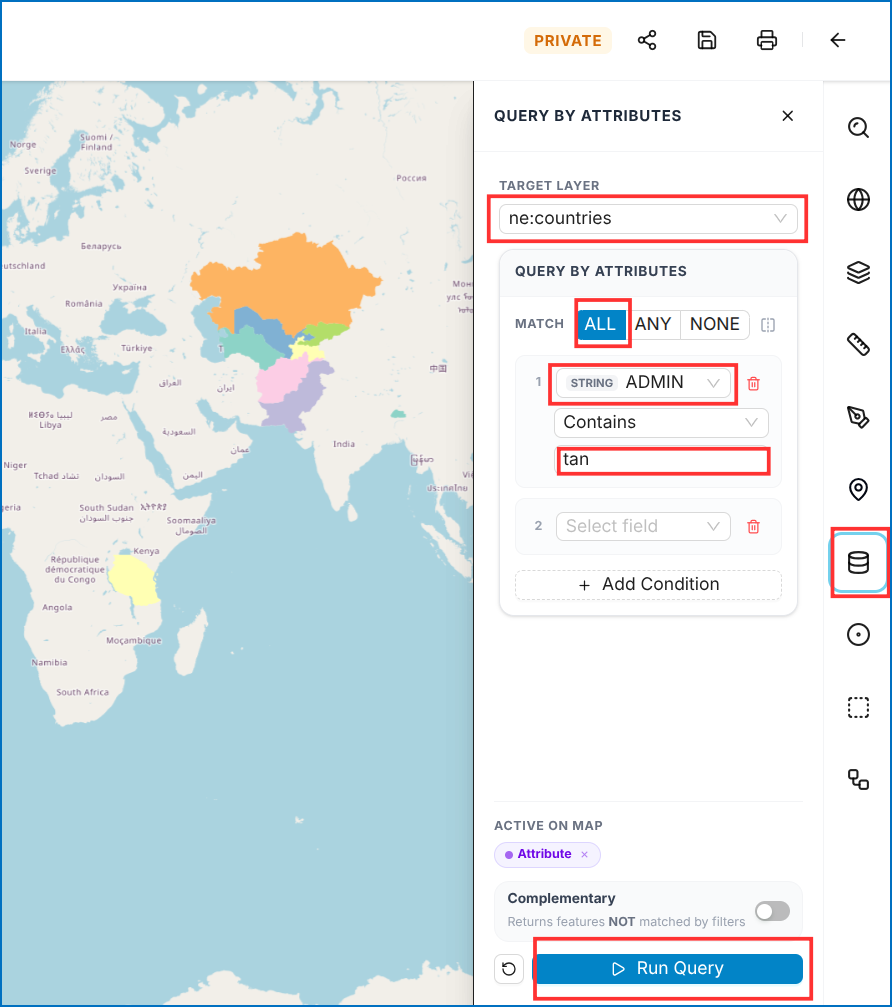Screen dimensions: 892x1007
Task: Open the Select field dropdown in condition 2
Action: [x=643, y=526]
